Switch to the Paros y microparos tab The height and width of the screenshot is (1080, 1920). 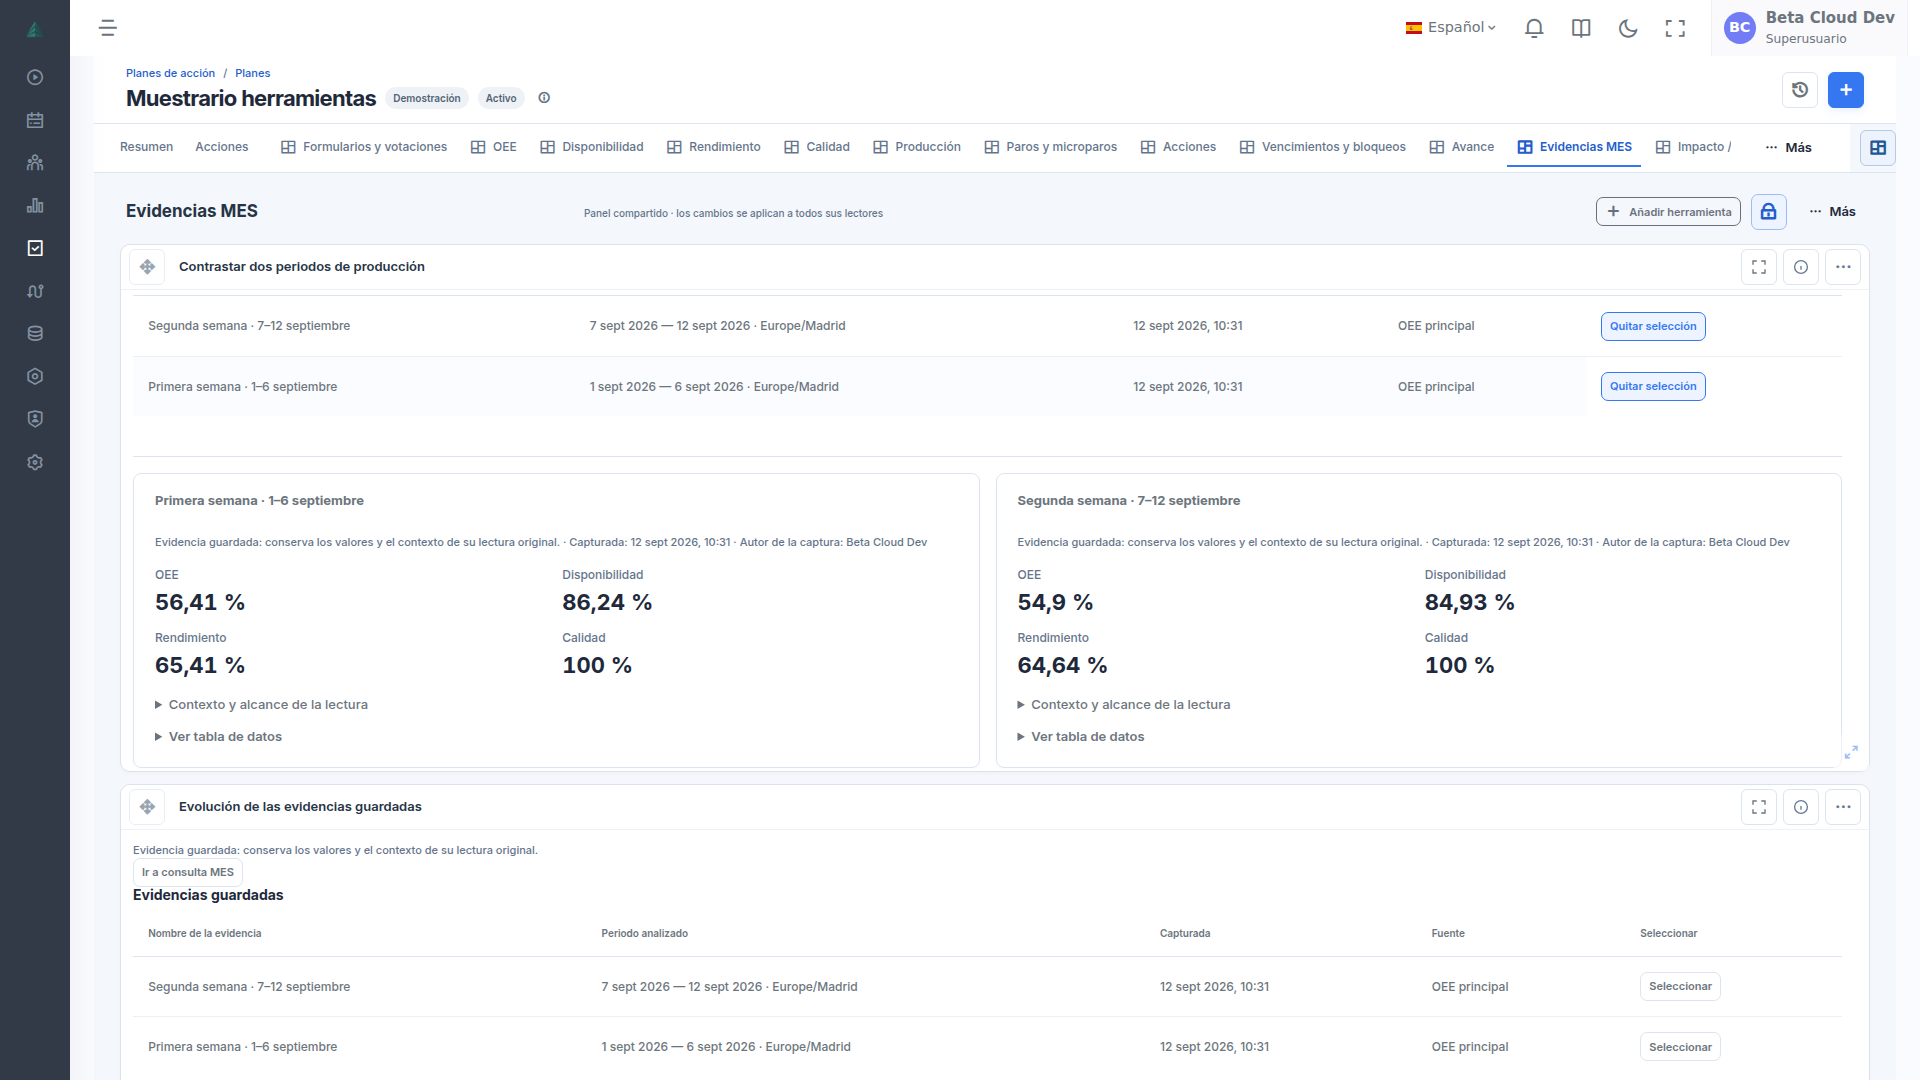(1051, 147)
